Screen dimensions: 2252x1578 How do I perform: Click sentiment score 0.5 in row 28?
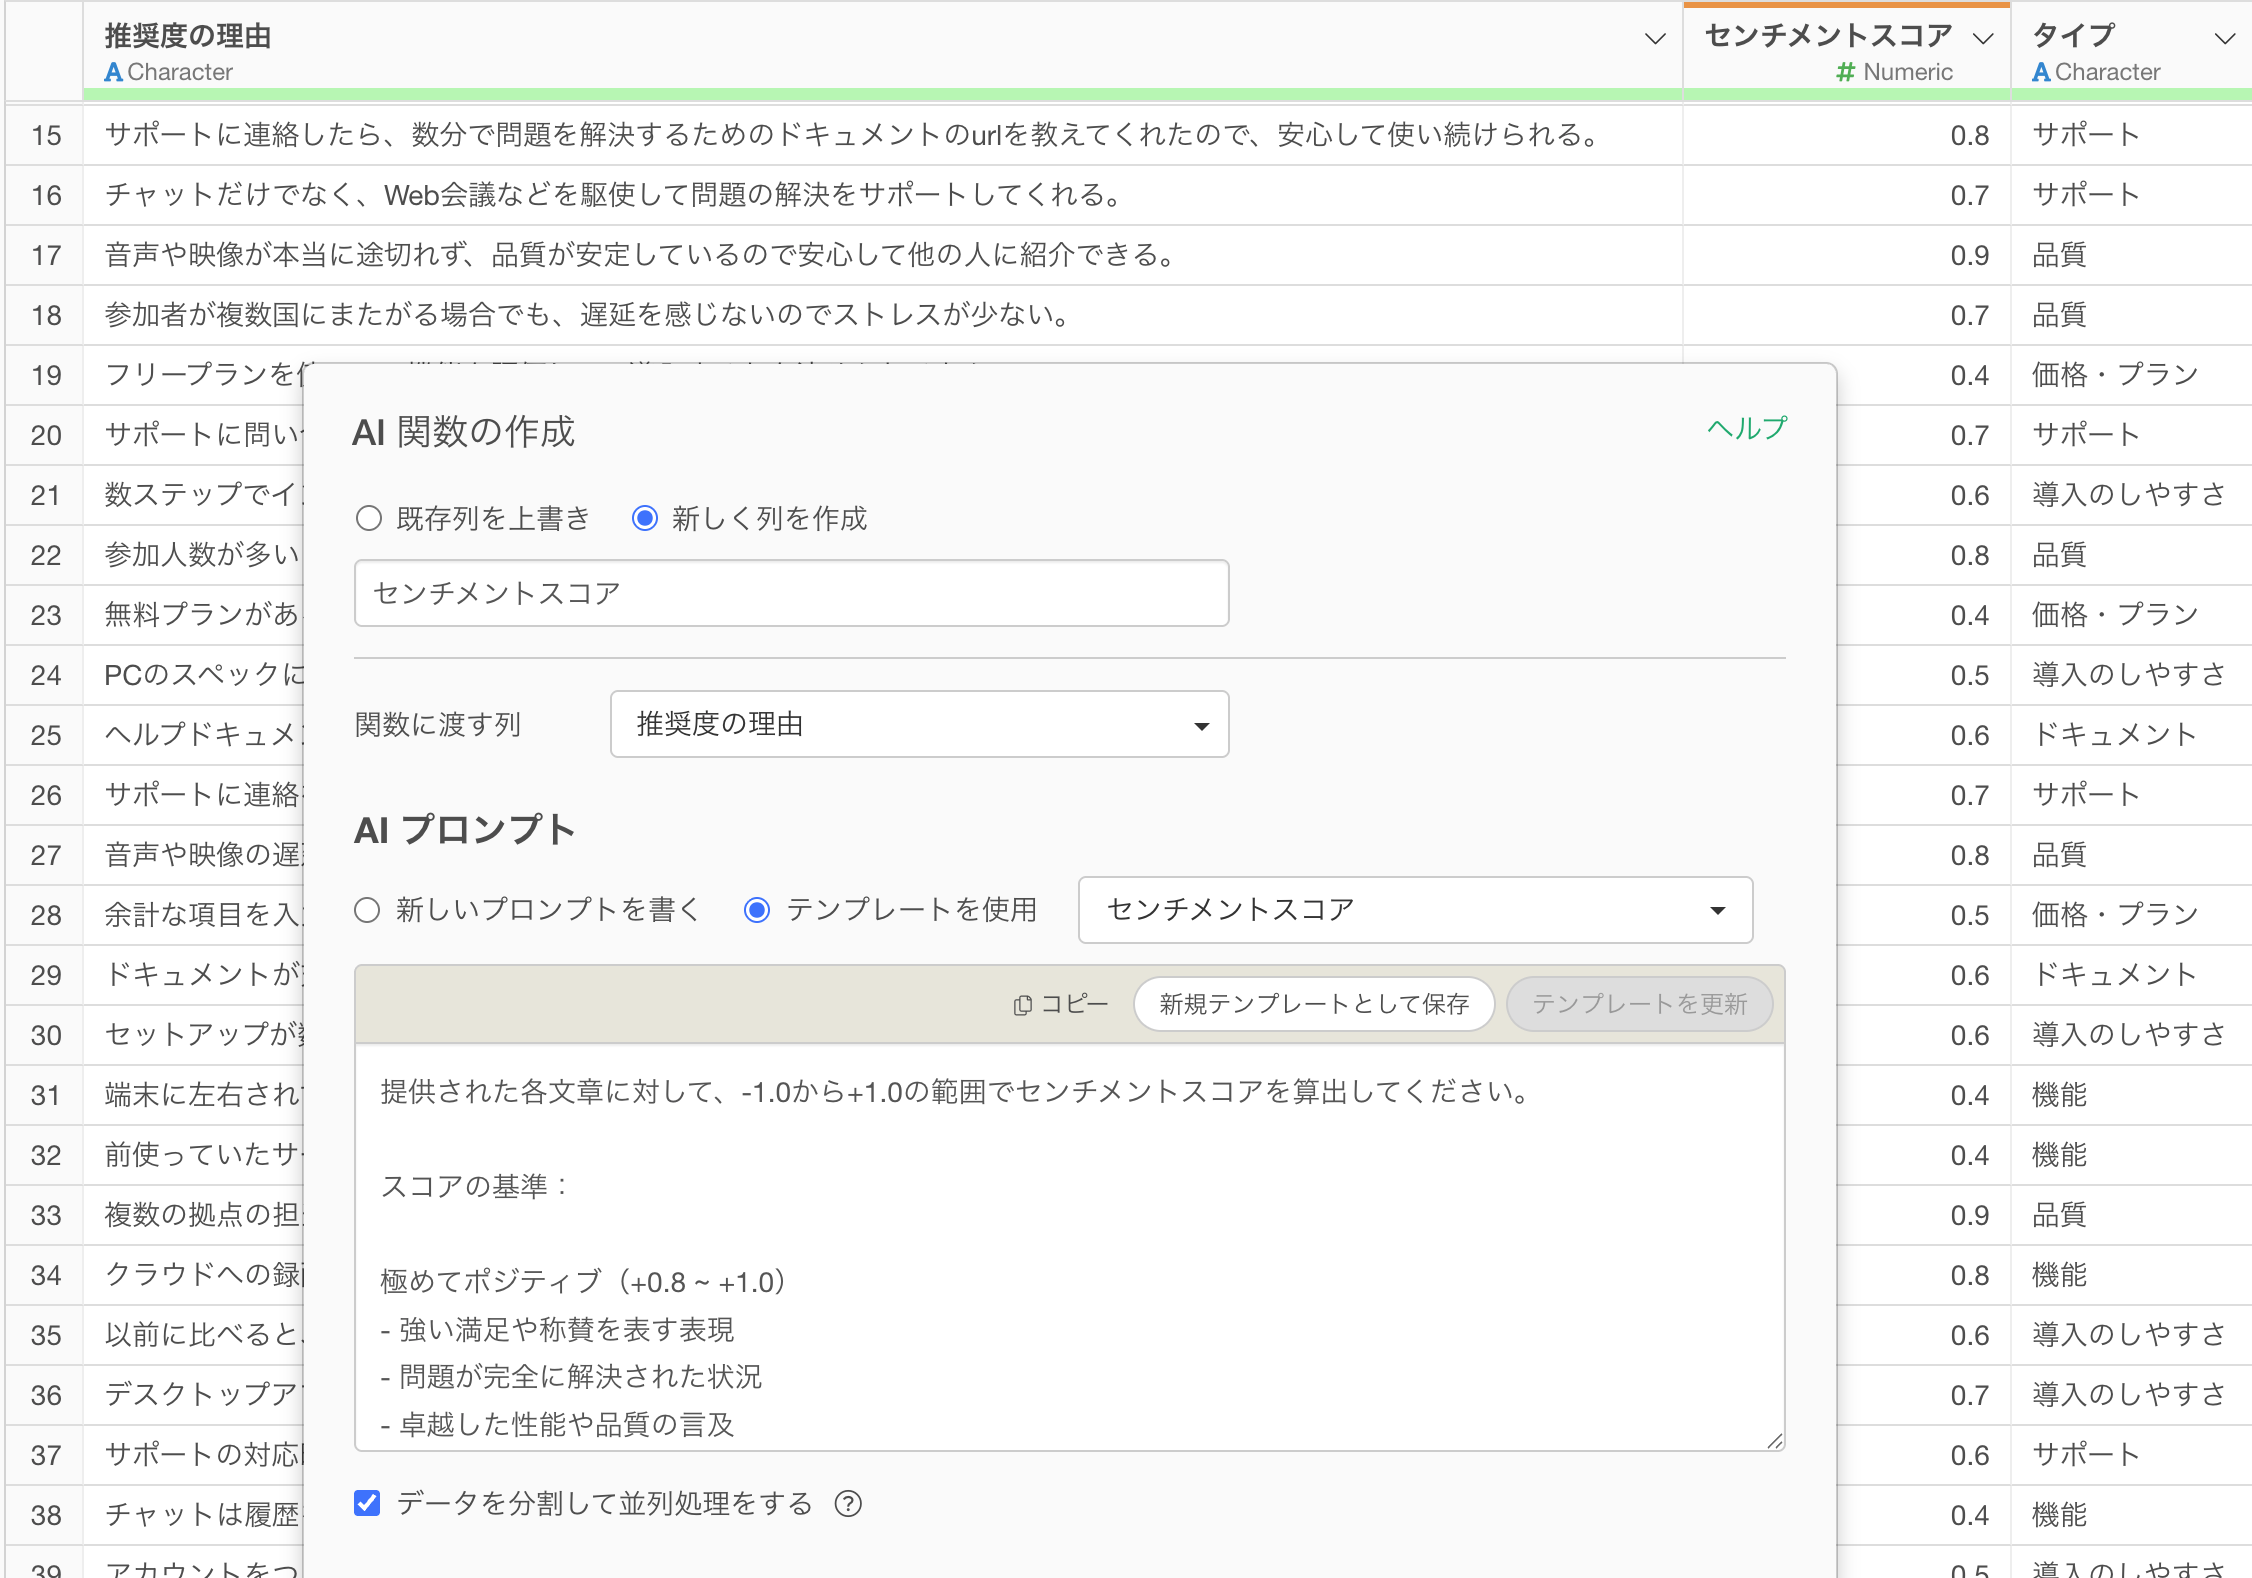pyautogui.click(x=1969, y=915)
